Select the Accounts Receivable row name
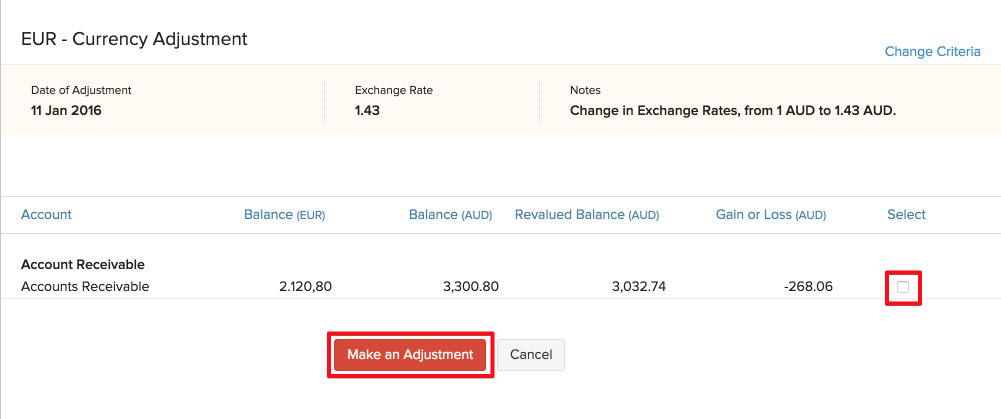Image resolution: width=1001 pixels, height=419 pixels. [x=85, y=287]
